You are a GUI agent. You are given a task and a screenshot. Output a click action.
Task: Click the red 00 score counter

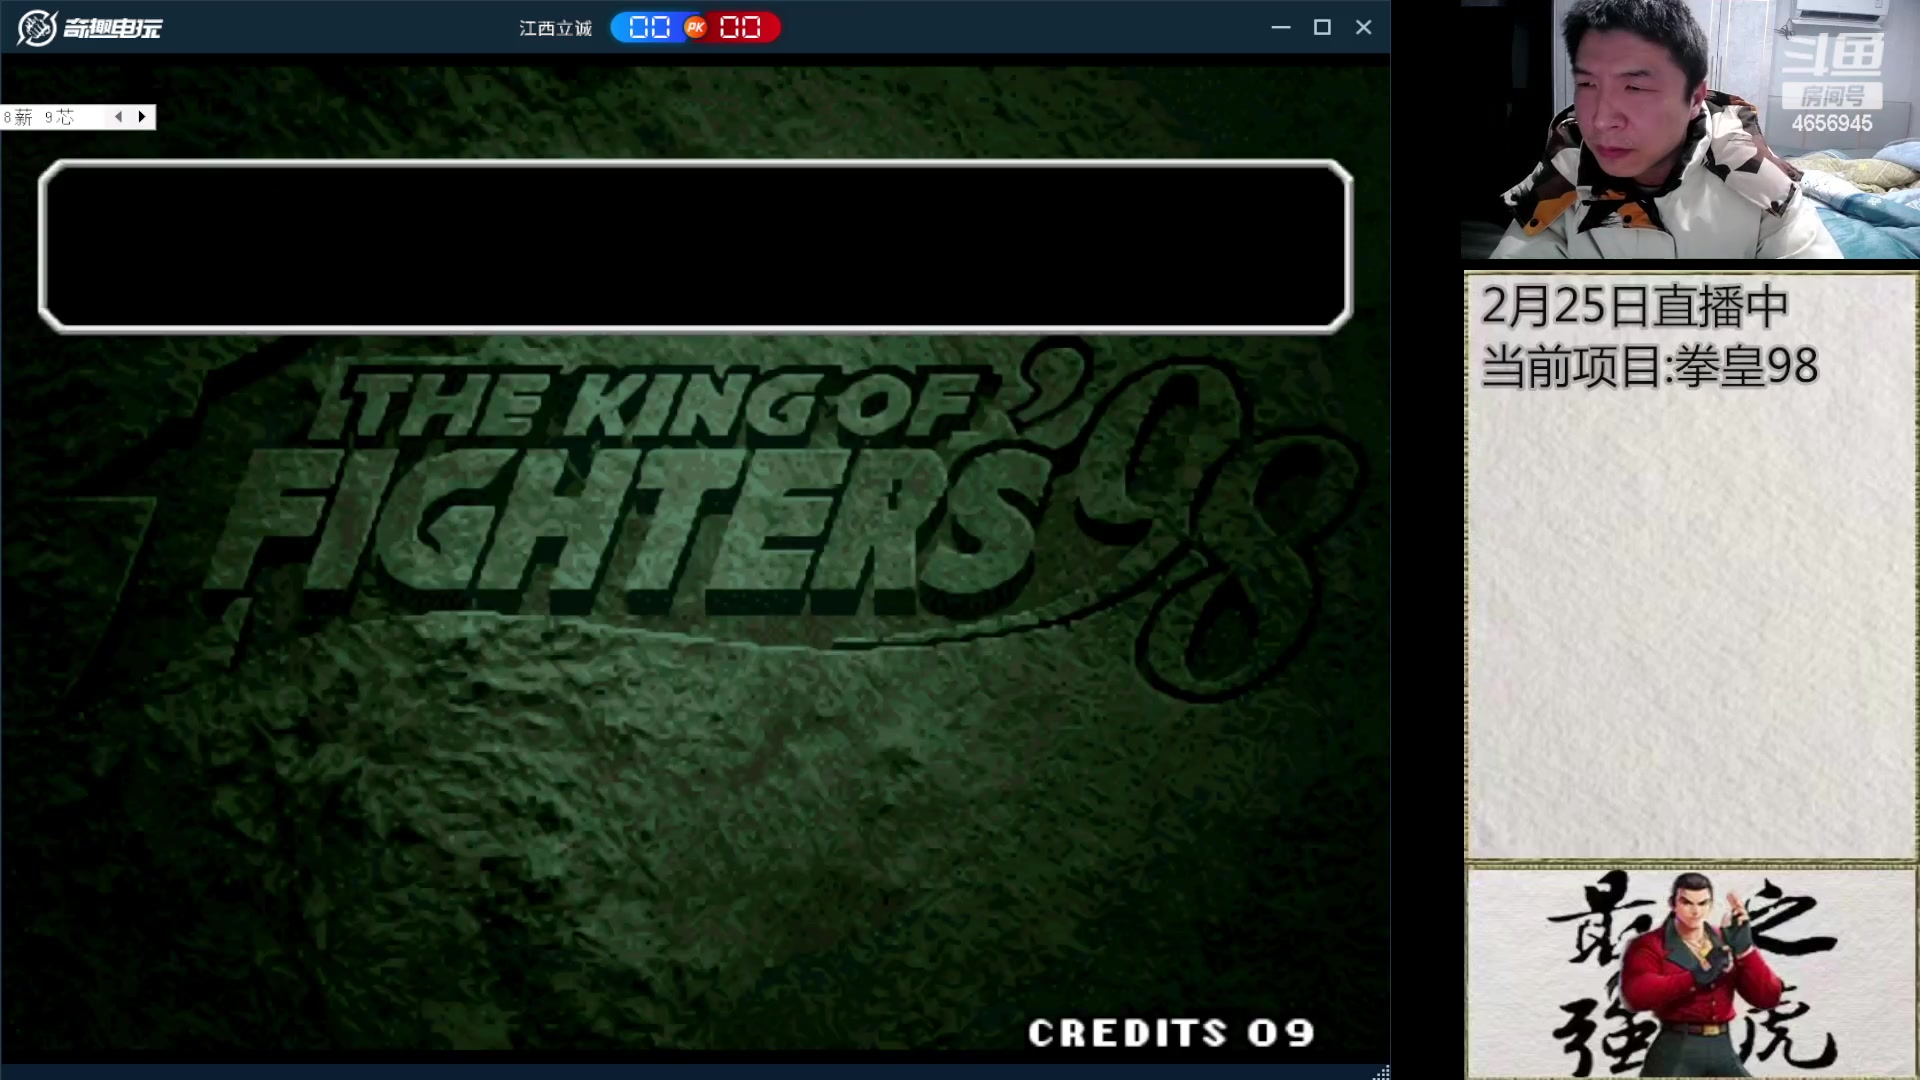click(740, 28)
